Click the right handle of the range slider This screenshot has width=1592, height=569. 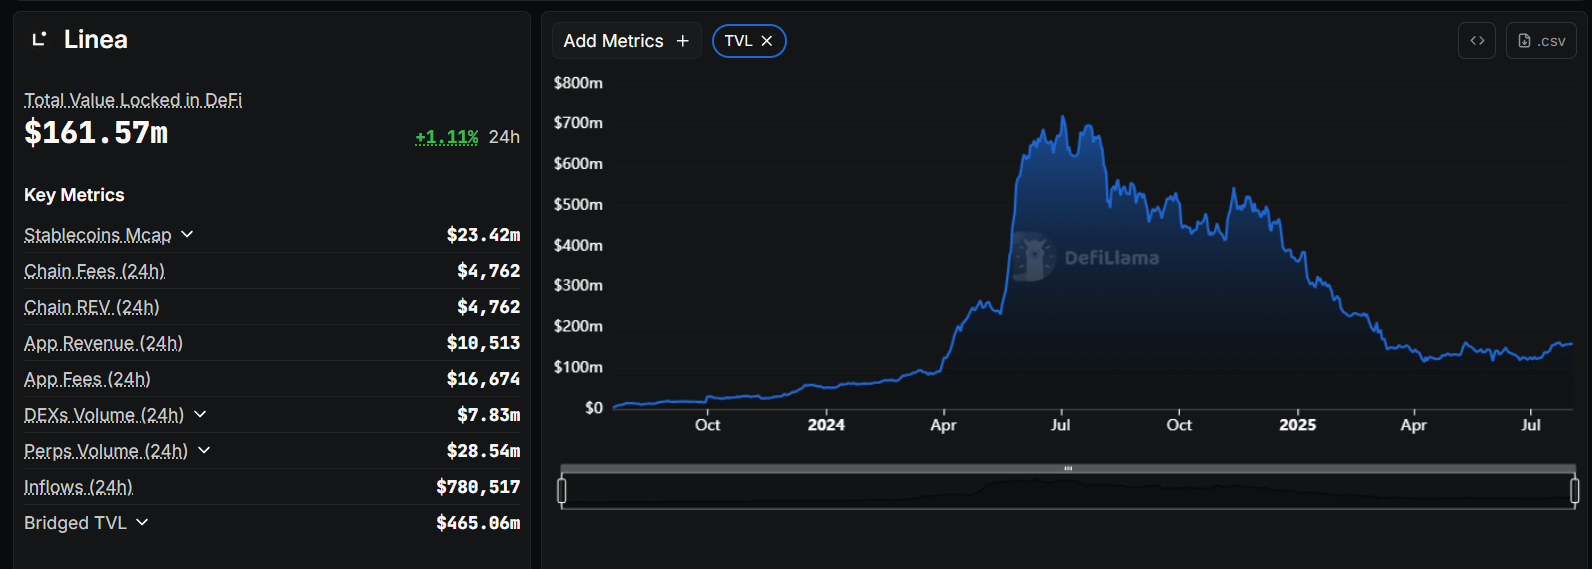tap(1575, 491)
